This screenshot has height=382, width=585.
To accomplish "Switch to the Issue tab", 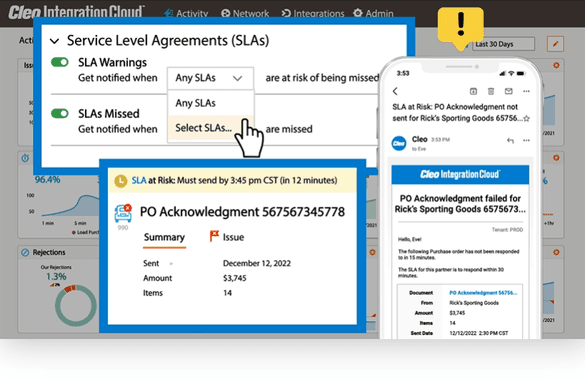I will click(x=227, y=237).
